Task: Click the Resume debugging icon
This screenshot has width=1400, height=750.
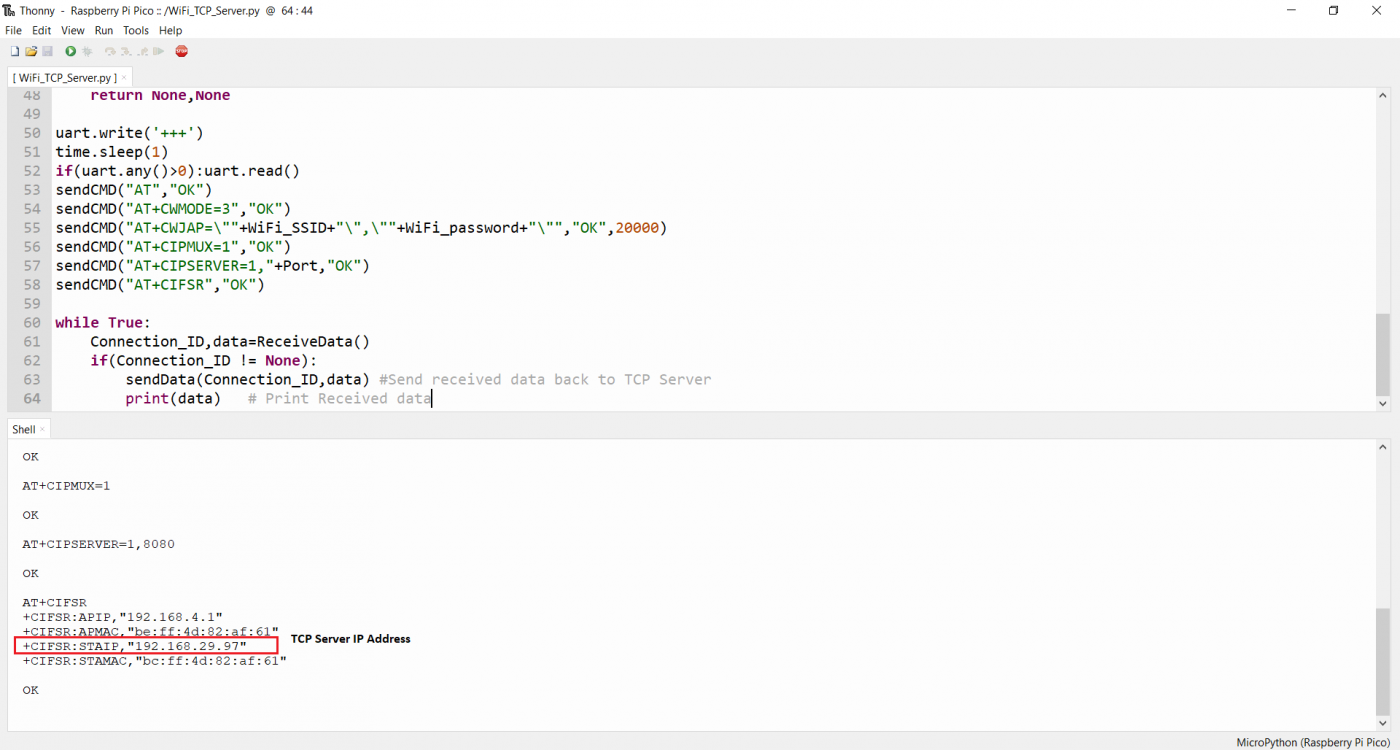Action: coord(159,51)
